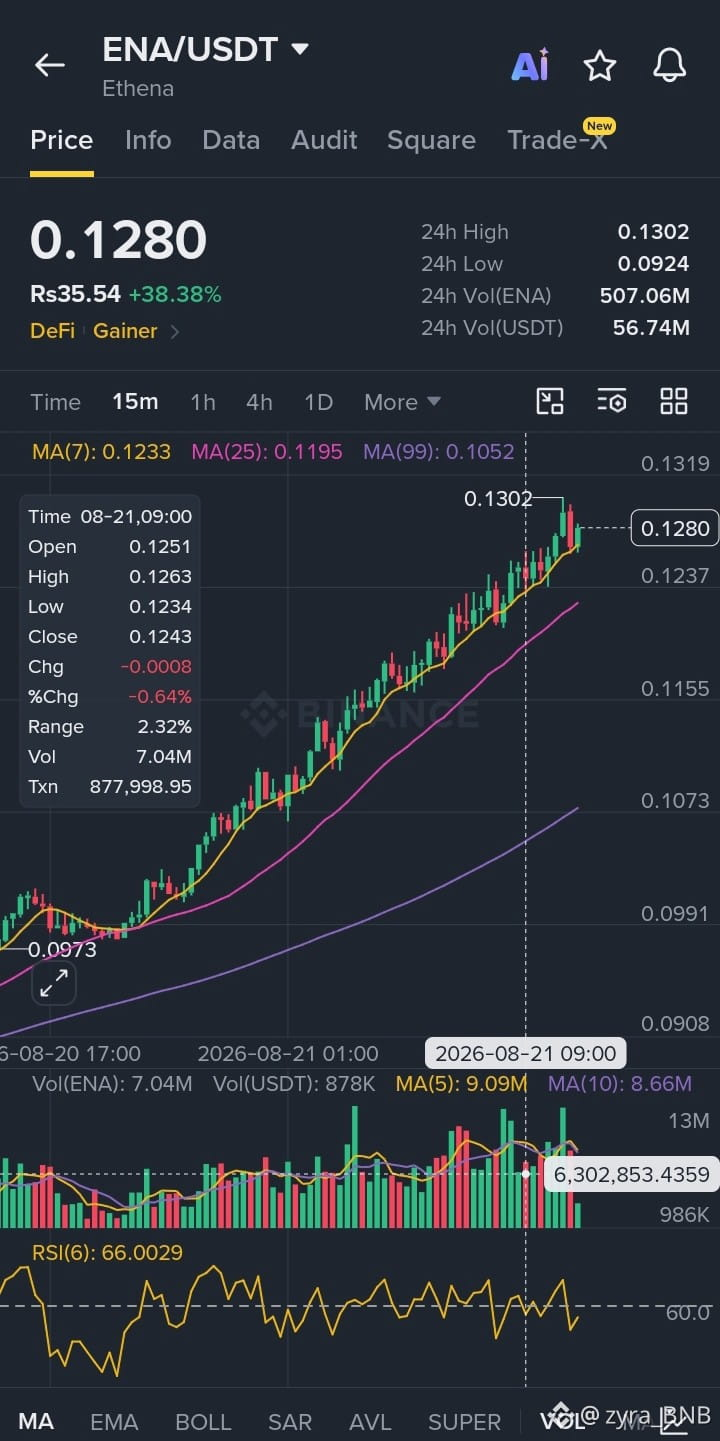The width and height of the screenshot is (720, 1441).
Task: Select the 15m interval
Action: (135, 402)
